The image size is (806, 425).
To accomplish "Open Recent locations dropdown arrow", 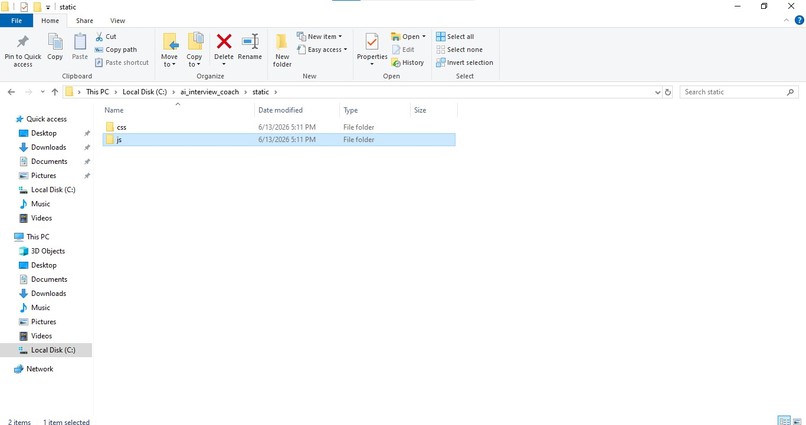I will 43,92.
